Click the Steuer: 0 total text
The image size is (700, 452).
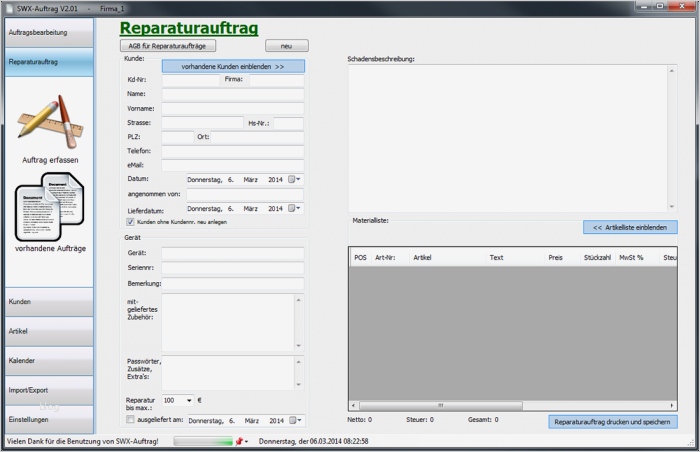tap(420, 420)
